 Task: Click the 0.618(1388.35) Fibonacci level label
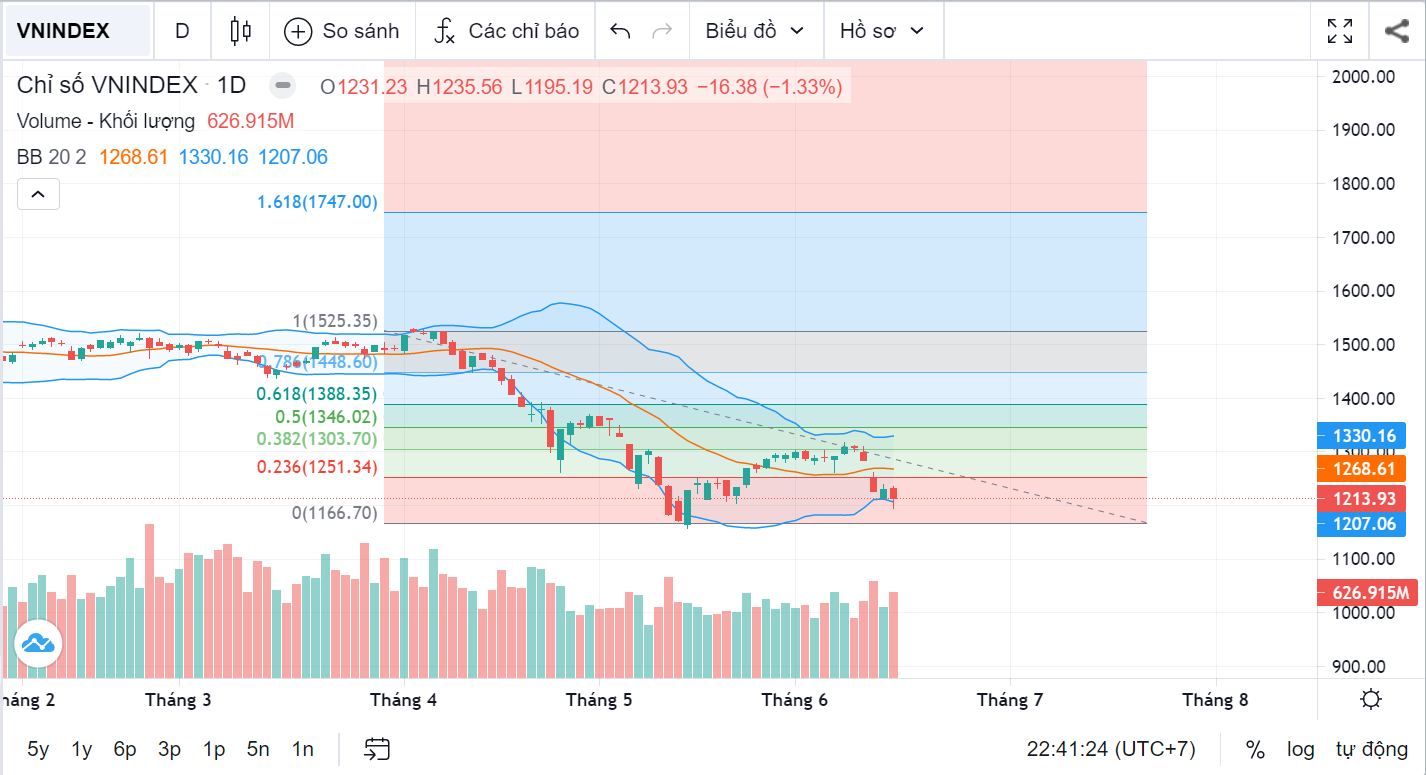click(317, 395)
